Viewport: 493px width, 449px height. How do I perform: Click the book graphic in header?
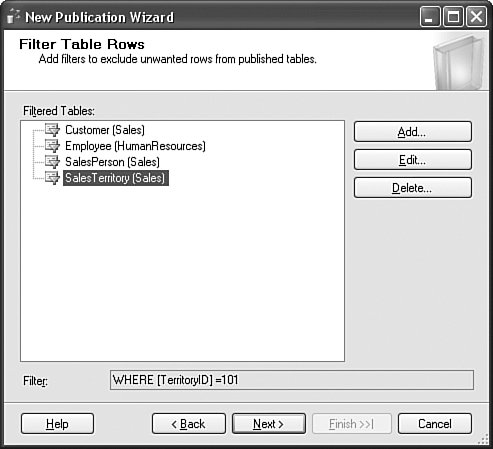pos(459,63)
